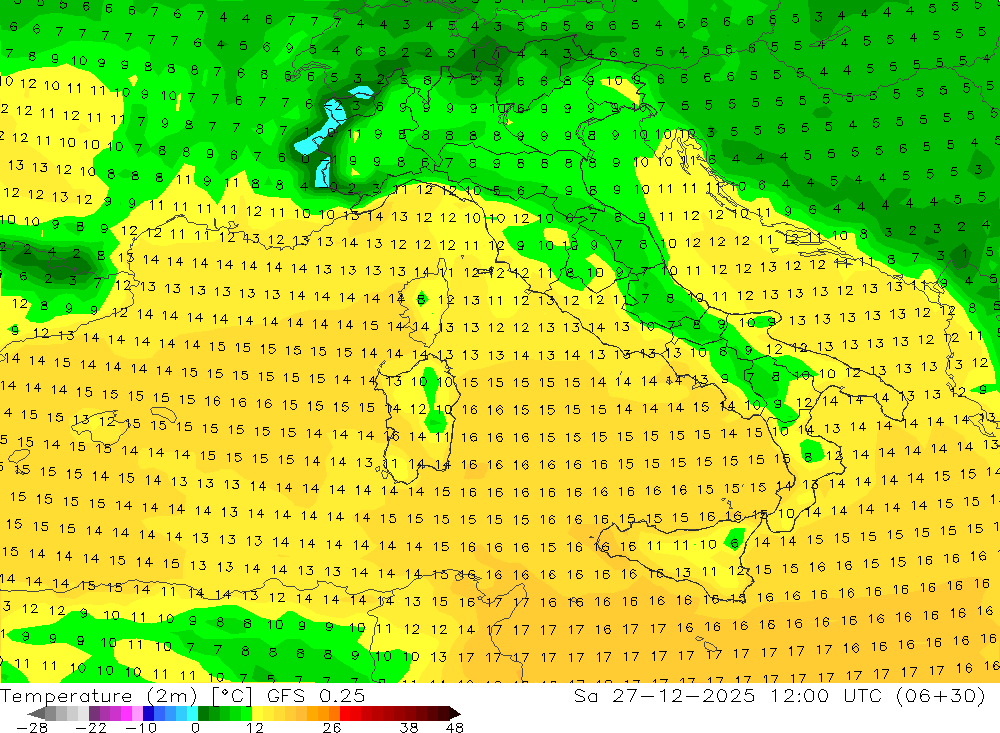The height and width of the screenshot is (733, 1000).
Task: Click the left gray arrow of the legend
Action: coord(36,713)
